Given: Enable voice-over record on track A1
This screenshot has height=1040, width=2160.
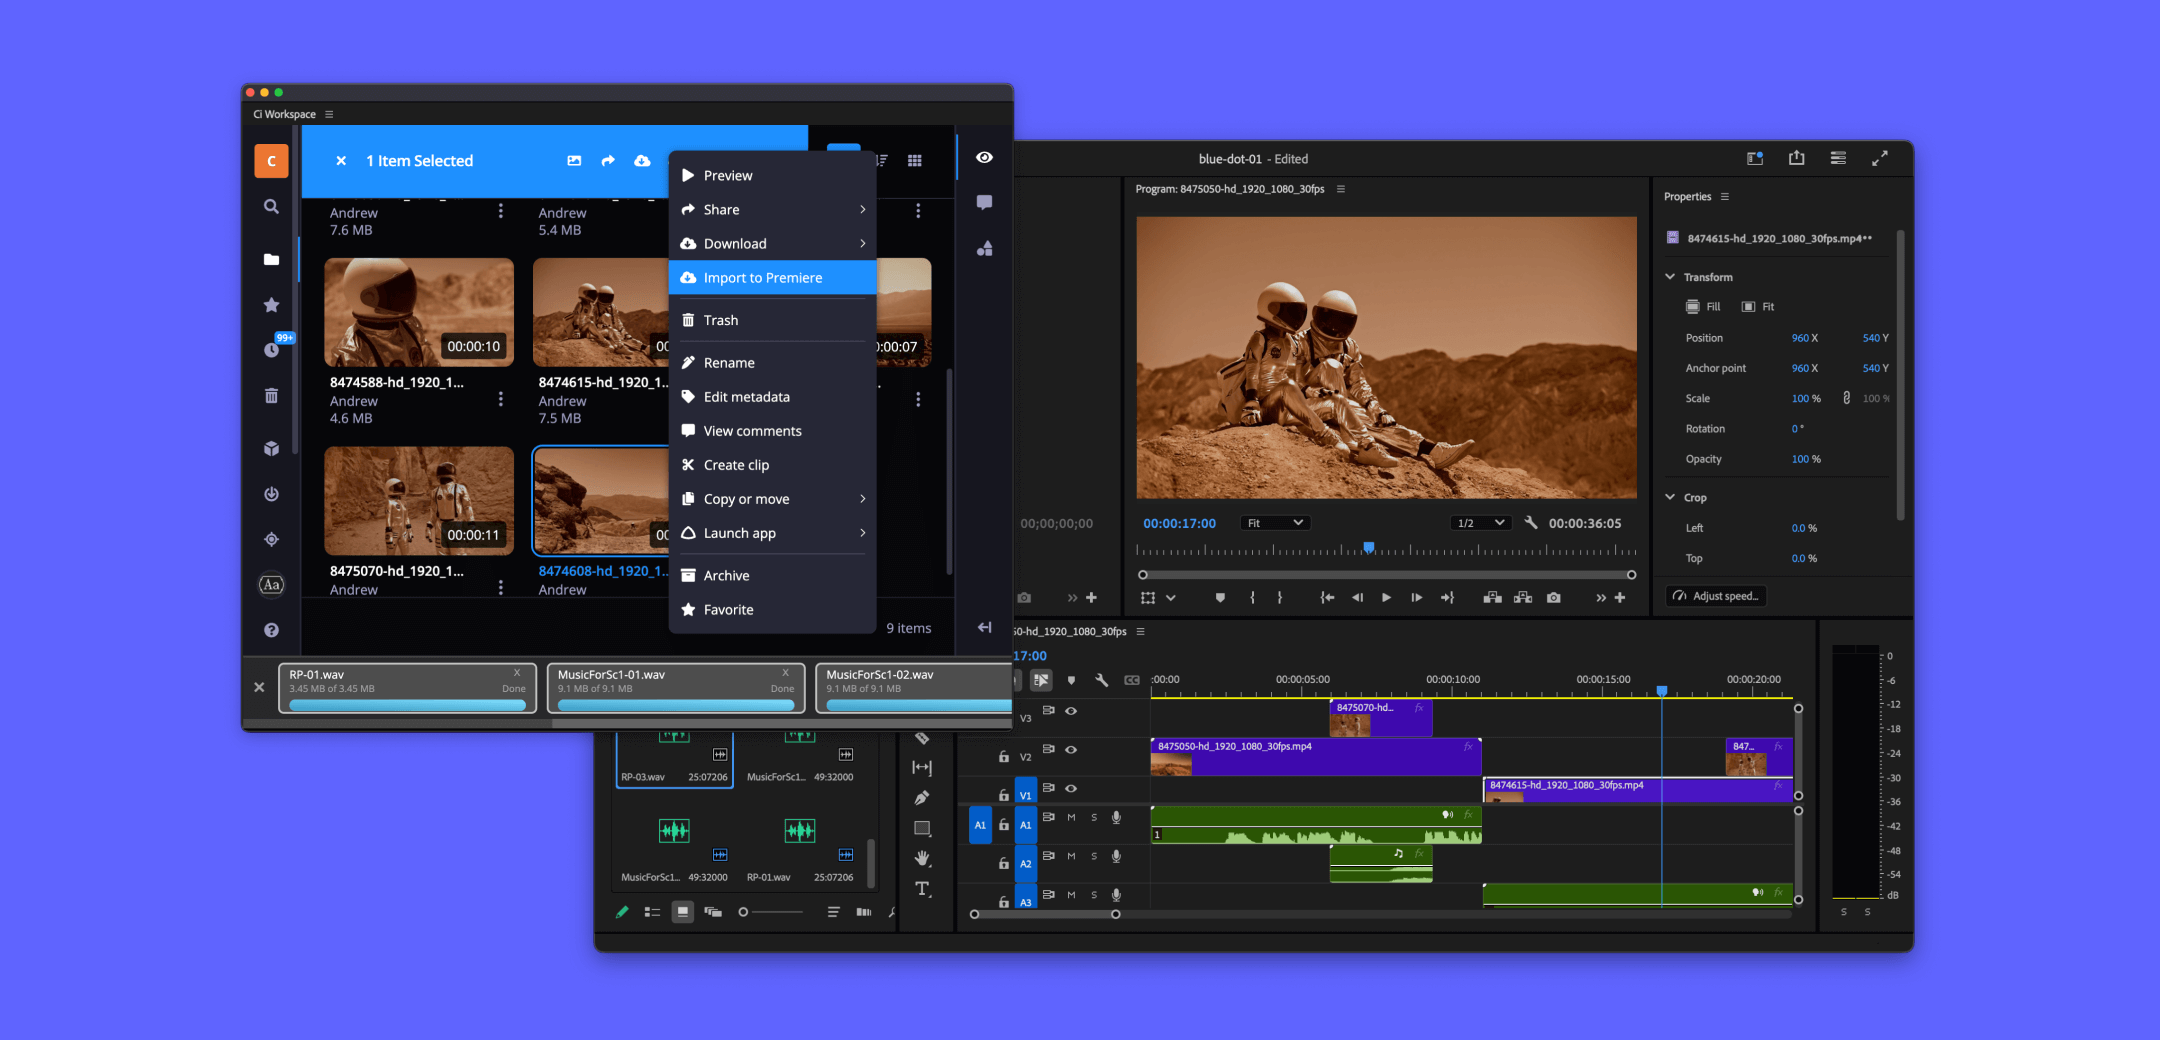Looking at the screenshot, I should coord(1116,817).
